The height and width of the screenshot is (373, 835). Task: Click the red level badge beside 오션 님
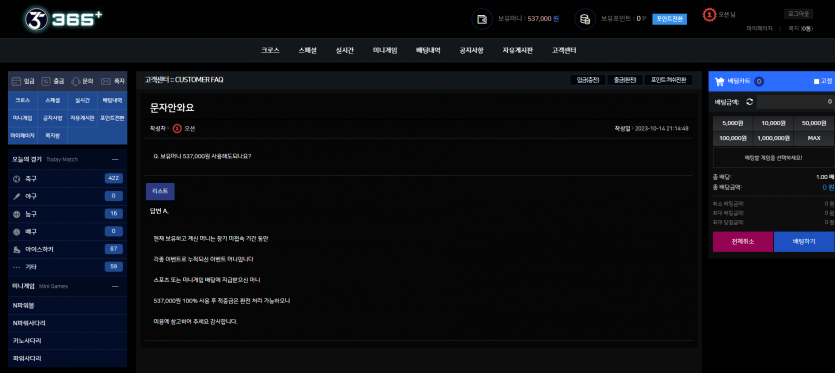pyautogui.click(x=709, y=15)
